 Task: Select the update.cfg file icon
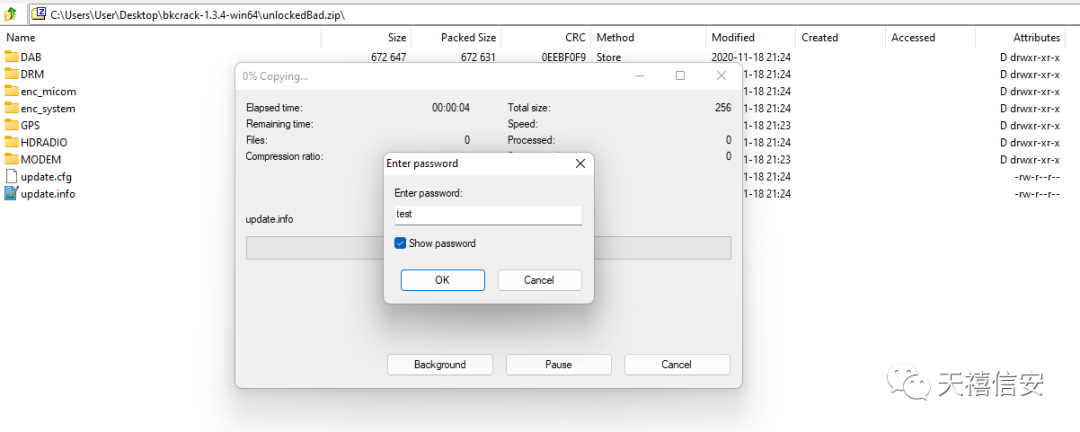[11, 177]
